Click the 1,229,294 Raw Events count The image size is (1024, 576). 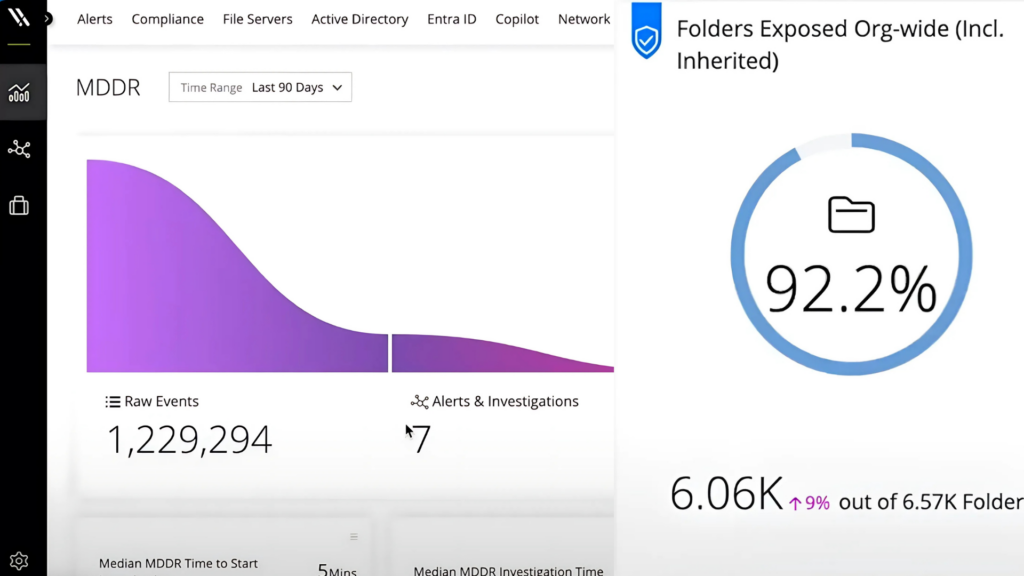[x=189, y=440]
